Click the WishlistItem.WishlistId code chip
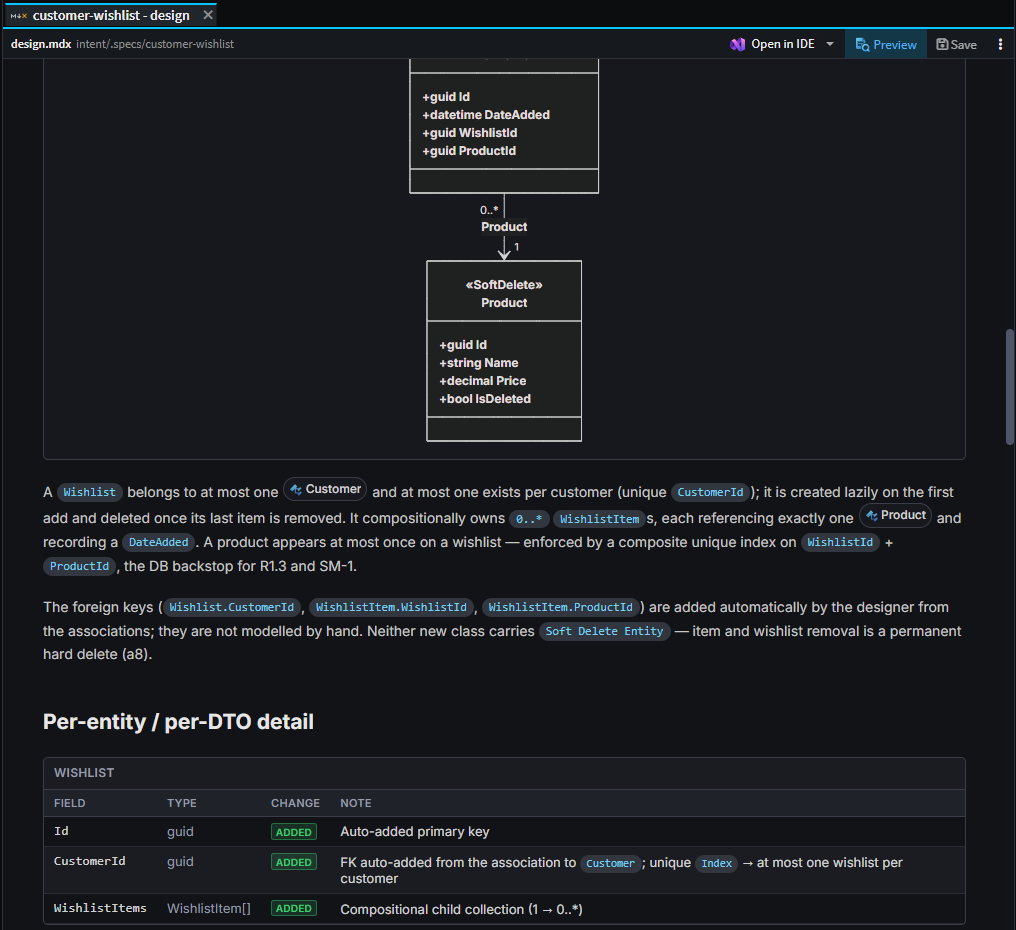Screen dimensions: 1016x930 (x=391, y=607)
